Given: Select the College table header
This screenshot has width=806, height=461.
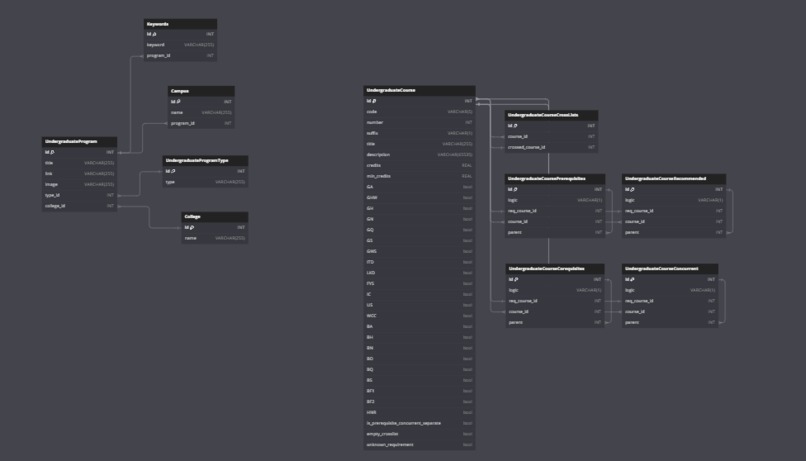Looking at the screenshot, I should point(215,217).
